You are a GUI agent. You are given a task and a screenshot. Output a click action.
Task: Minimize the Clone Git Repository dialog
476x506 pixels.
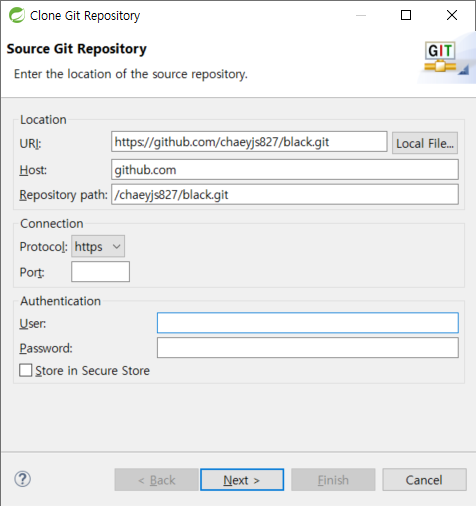coord(361,15)
